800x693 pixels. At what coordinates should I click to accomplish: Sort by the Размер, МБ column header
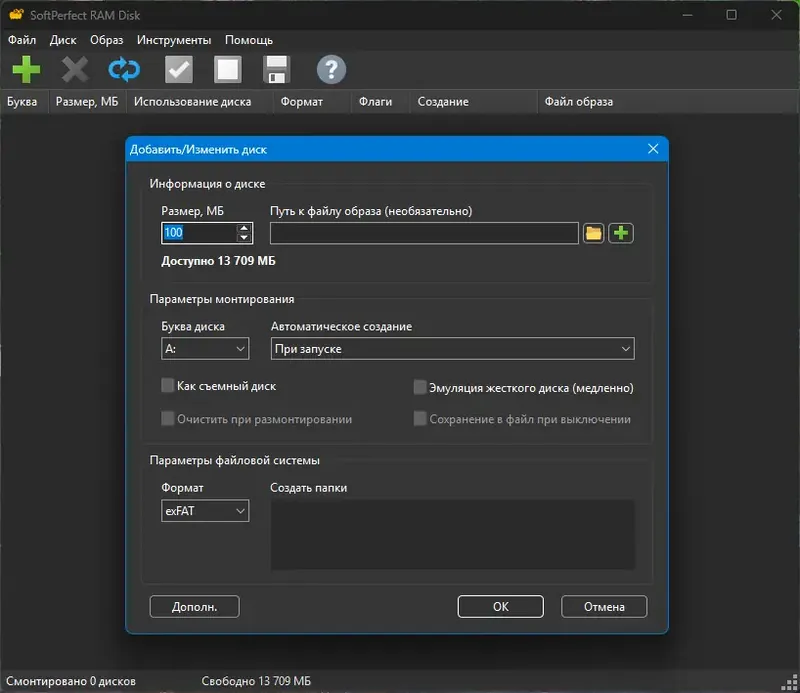(87, 102)
